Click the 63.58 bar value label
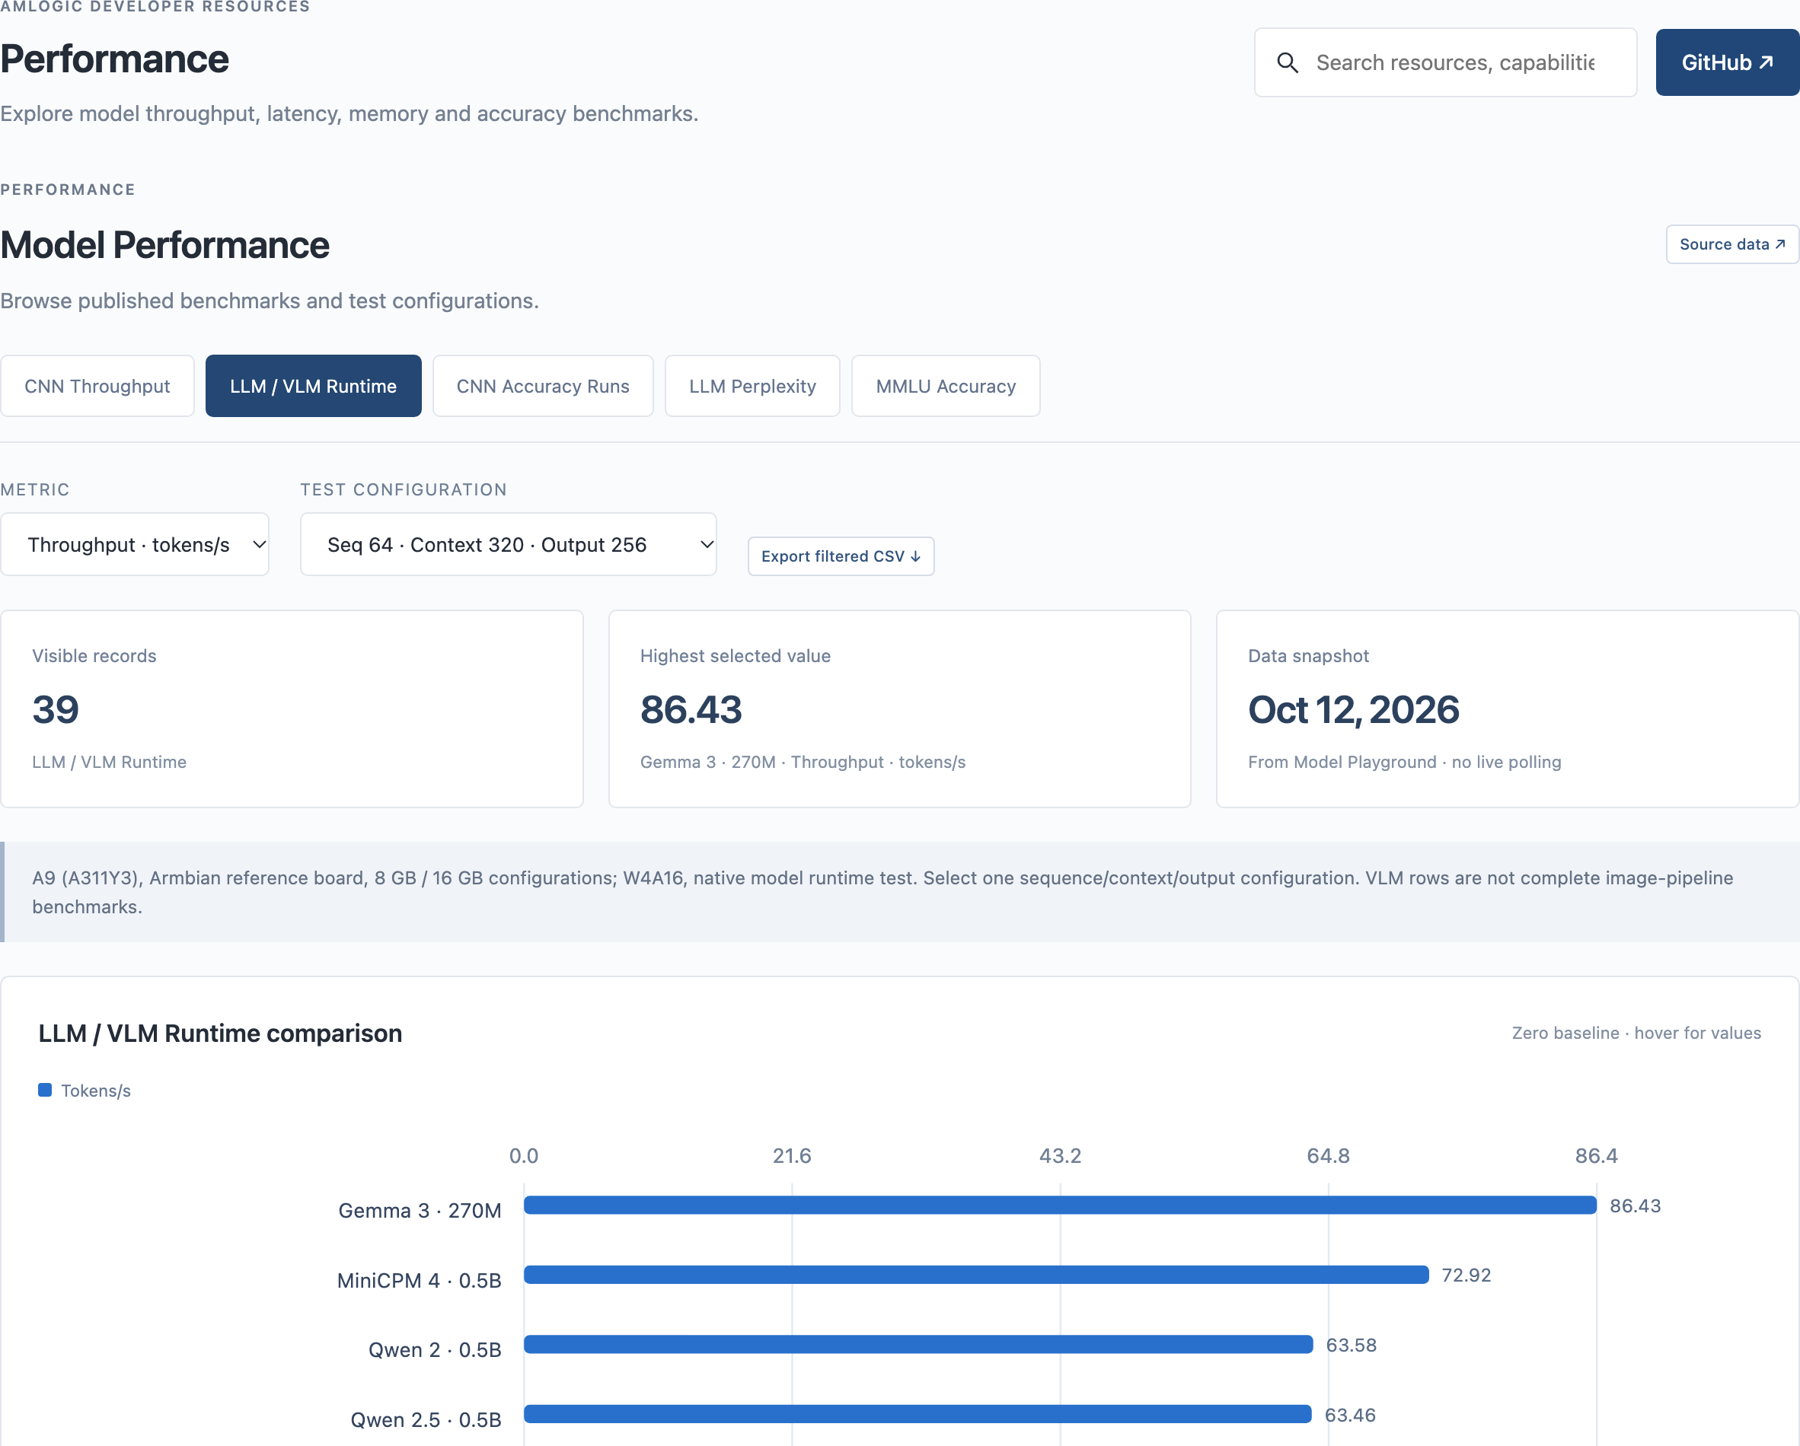 click(1351, 1345)
